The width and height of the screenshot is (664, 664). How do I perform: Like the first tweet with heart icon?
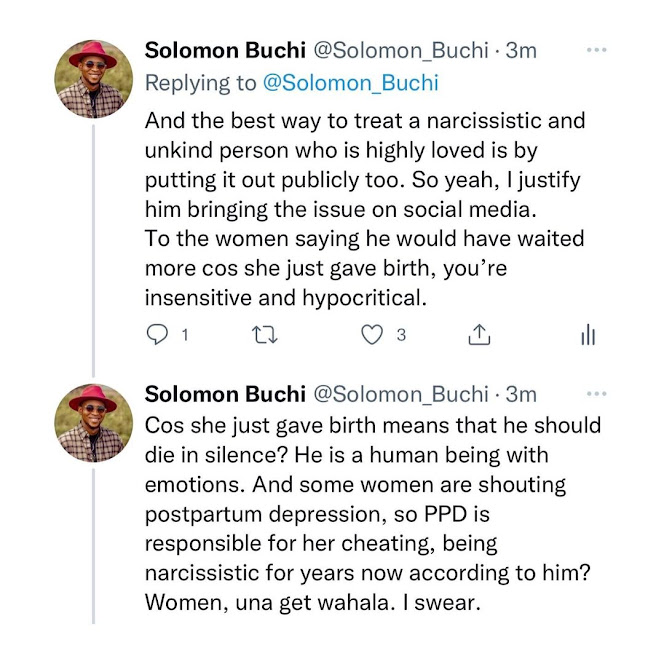pos(372,336)
